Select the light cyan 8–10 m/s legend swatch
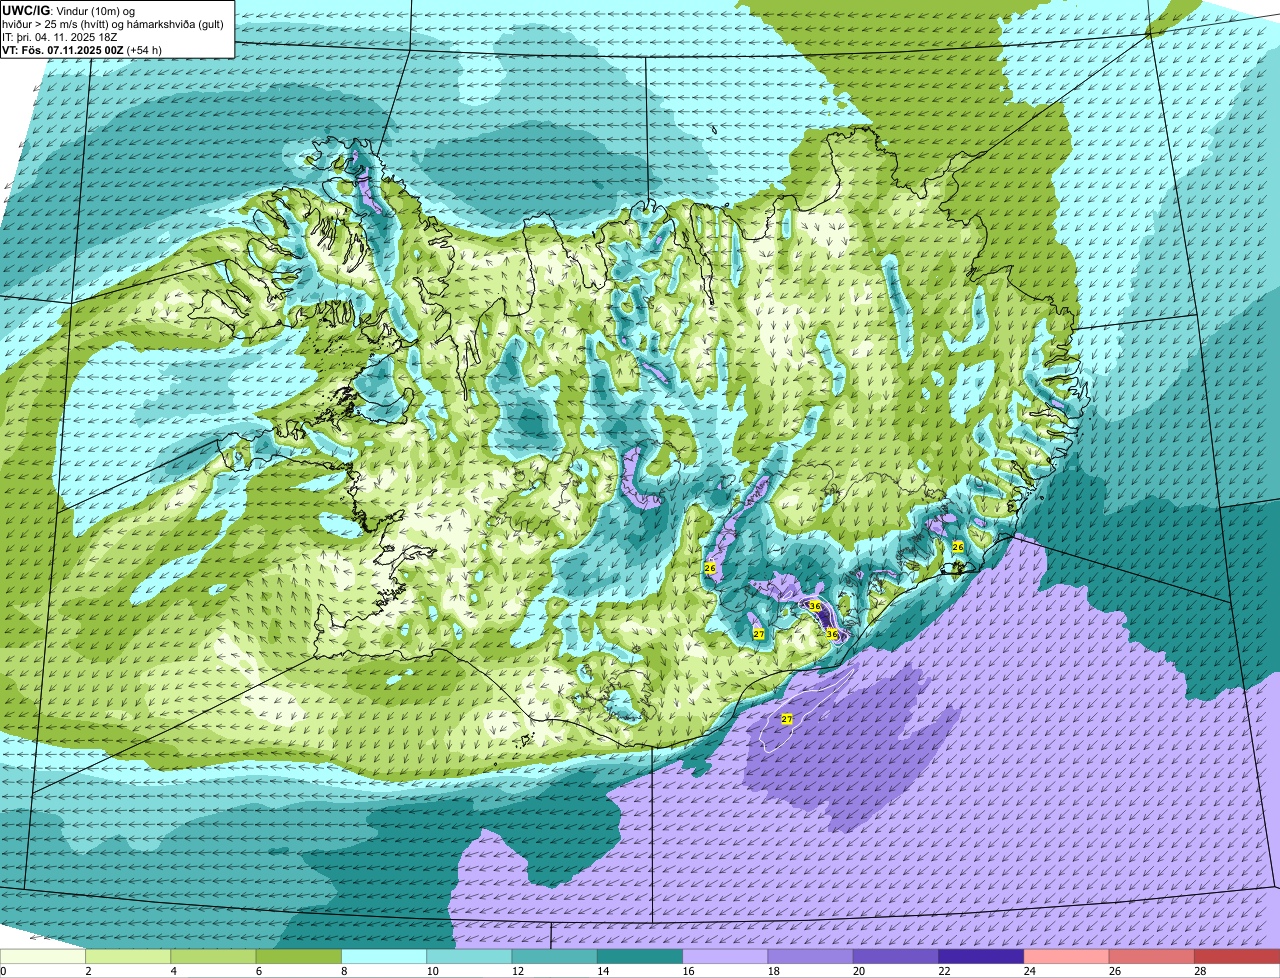 [x=384, y=957]
